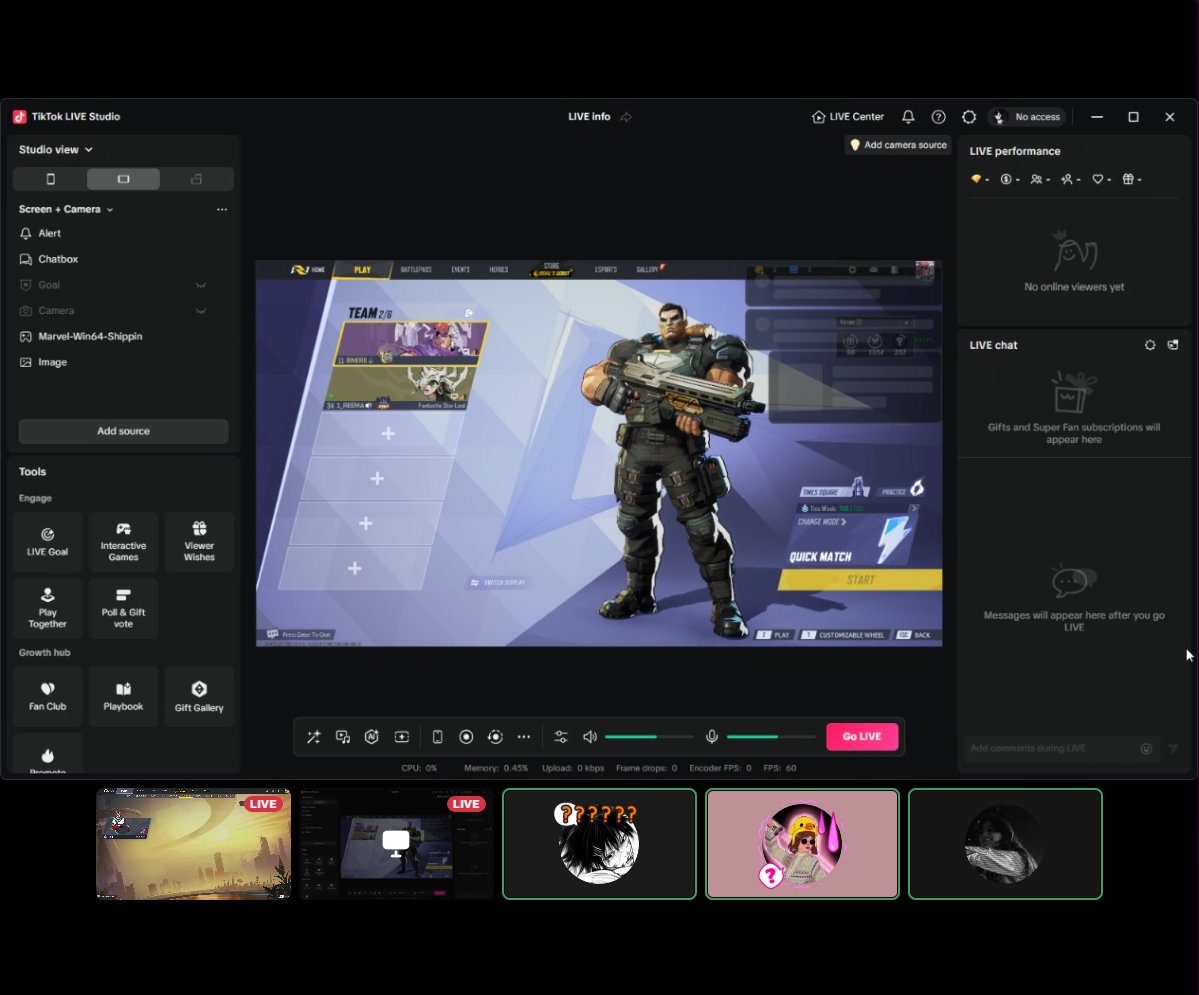
Task: Click LIVE info in the title bar
Action: [589, 117]
